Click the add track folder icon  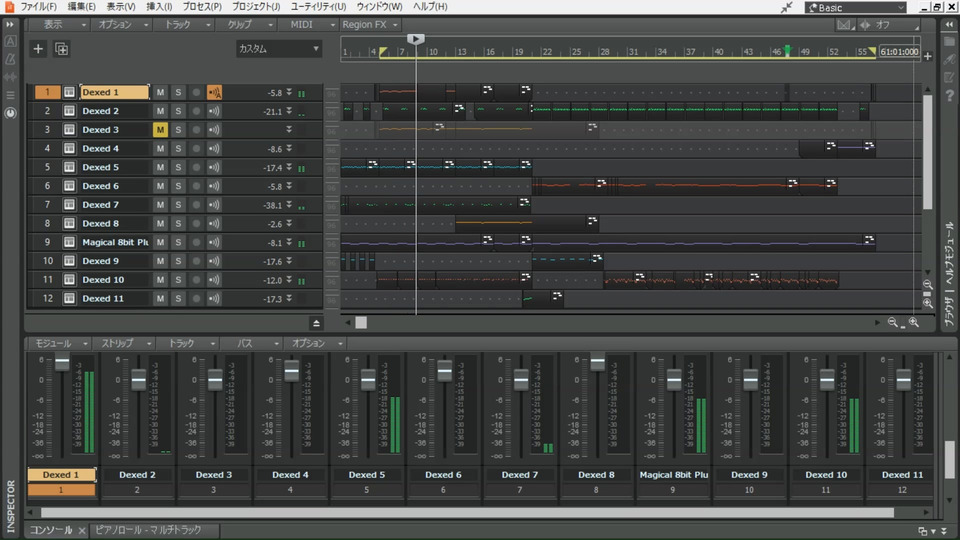tap(62, 48)
